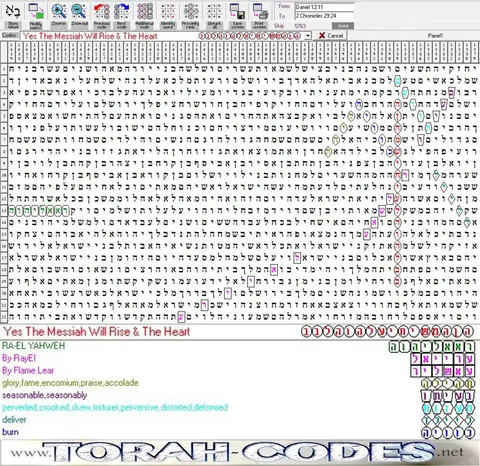Select the perverted, crooked, skew legend entry
This screenshot has height=466, width=480.
pos(115,407)
